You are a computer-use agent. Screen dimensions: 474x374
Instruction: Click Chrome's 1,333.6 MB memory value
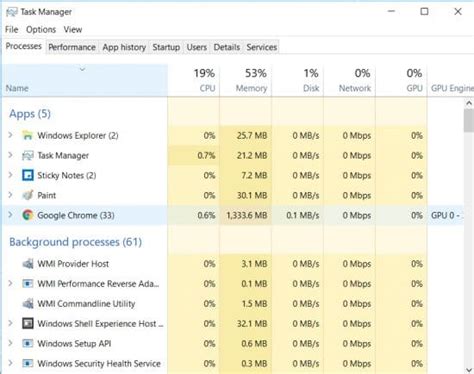coord(247,216)
